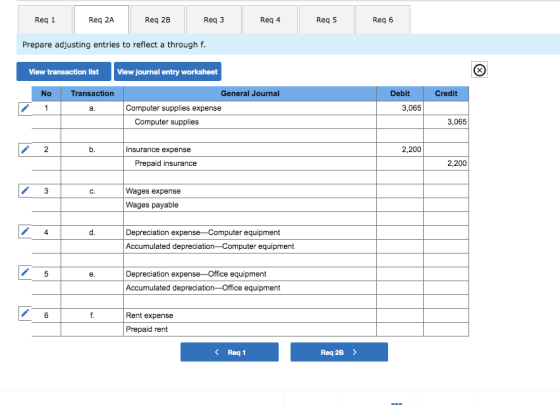Viewport: 560px width, 405px height.
Task: Click the General Journal column header
Action: click(x=250, y=94)
